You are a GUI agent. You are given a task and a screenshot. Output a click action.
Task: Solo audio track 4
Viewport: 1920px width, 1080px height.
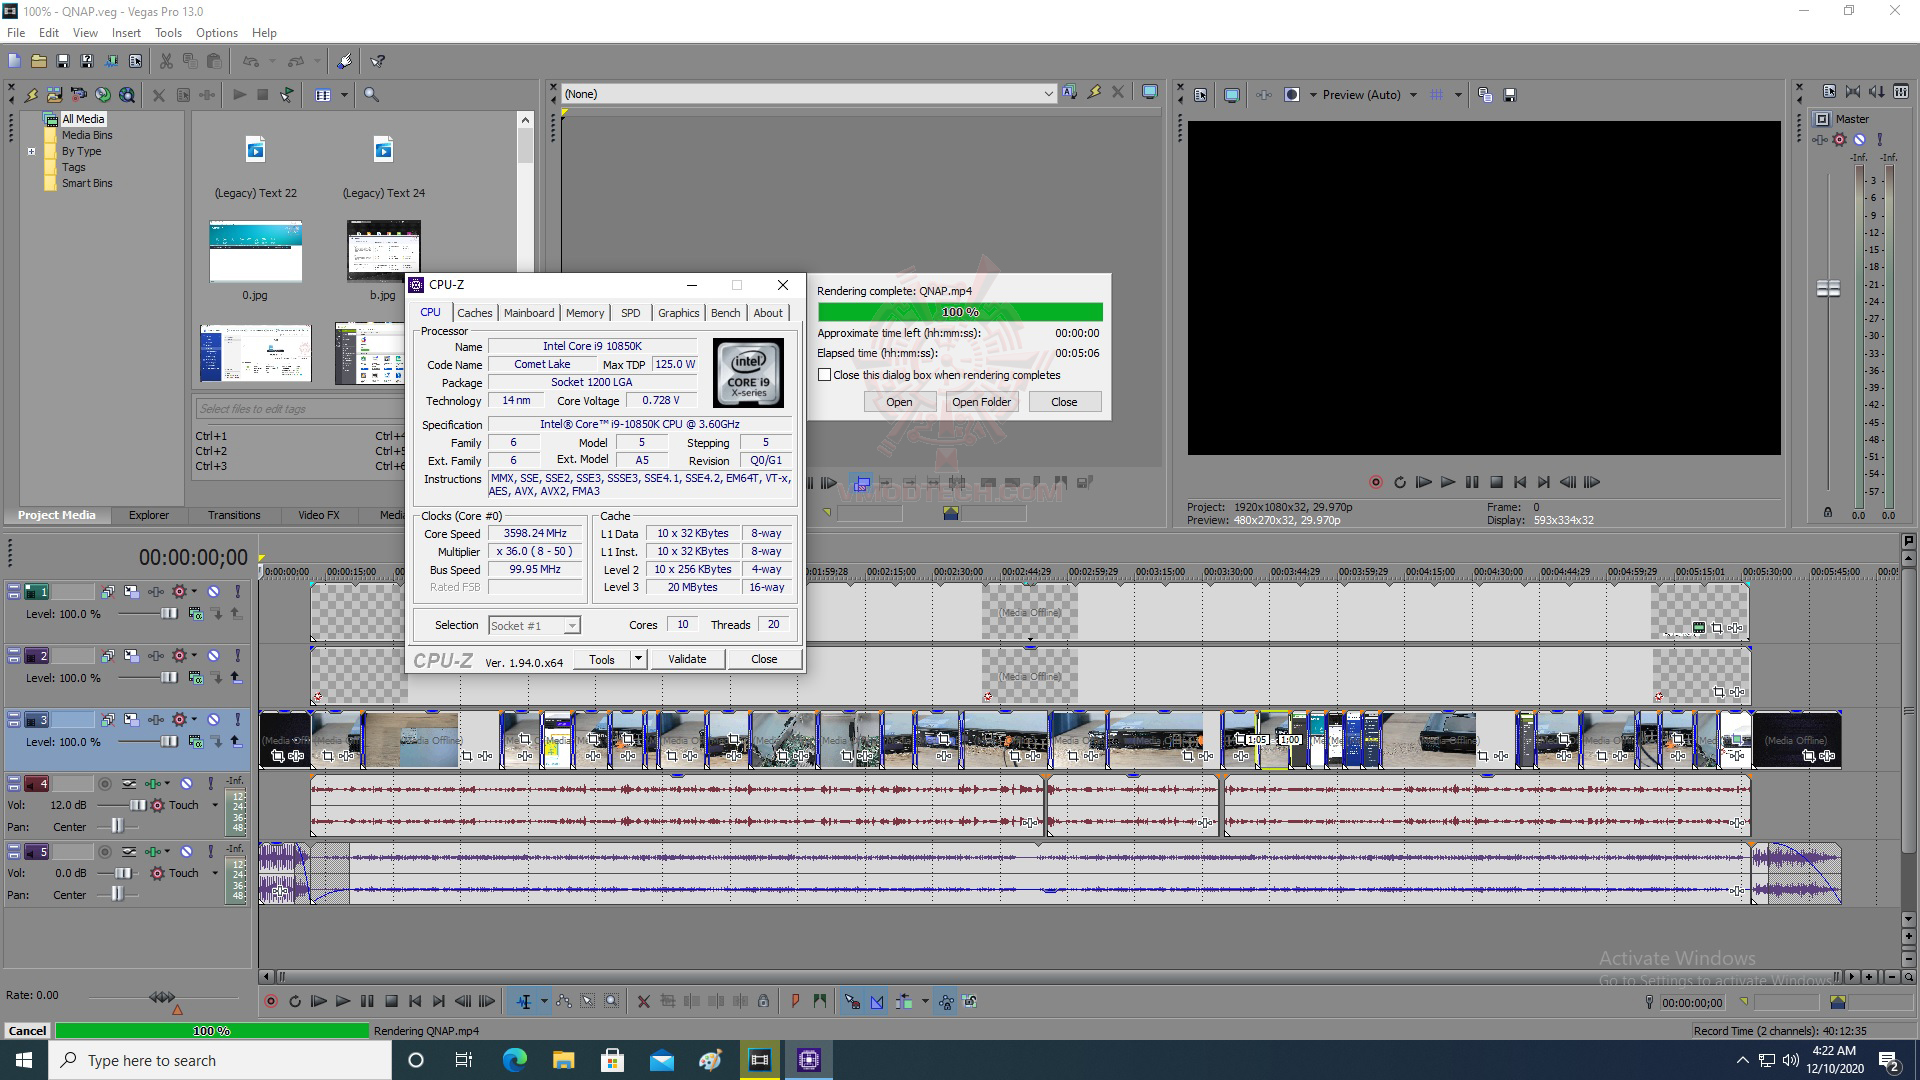pyautogui.click(x=210, y=784)
